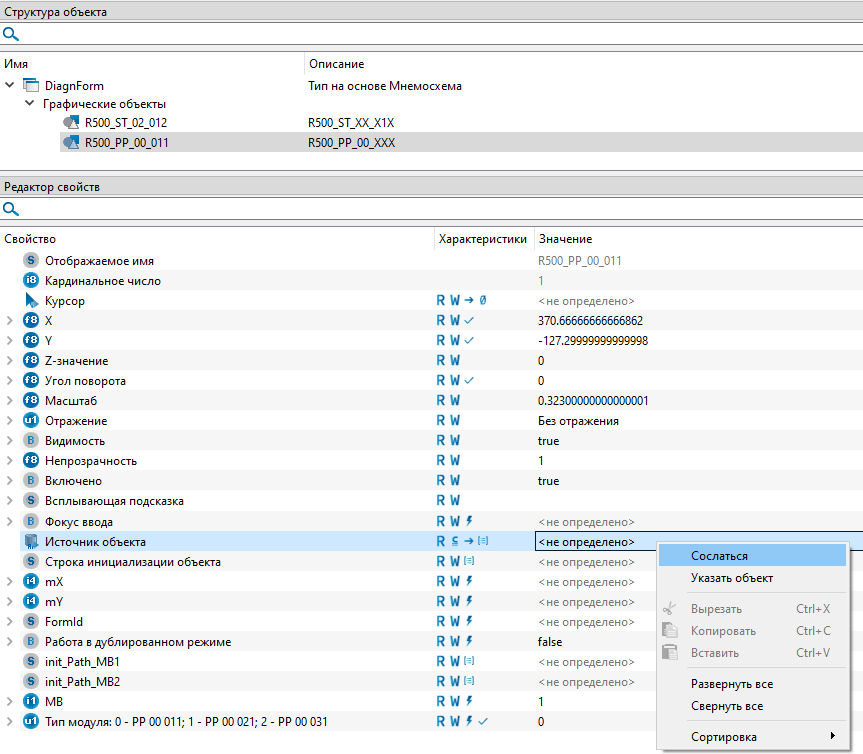Click the R500_ST_02_012 graphic object icon
The image size is (863, 754).
pyautogui.click(x=71, y=122)
